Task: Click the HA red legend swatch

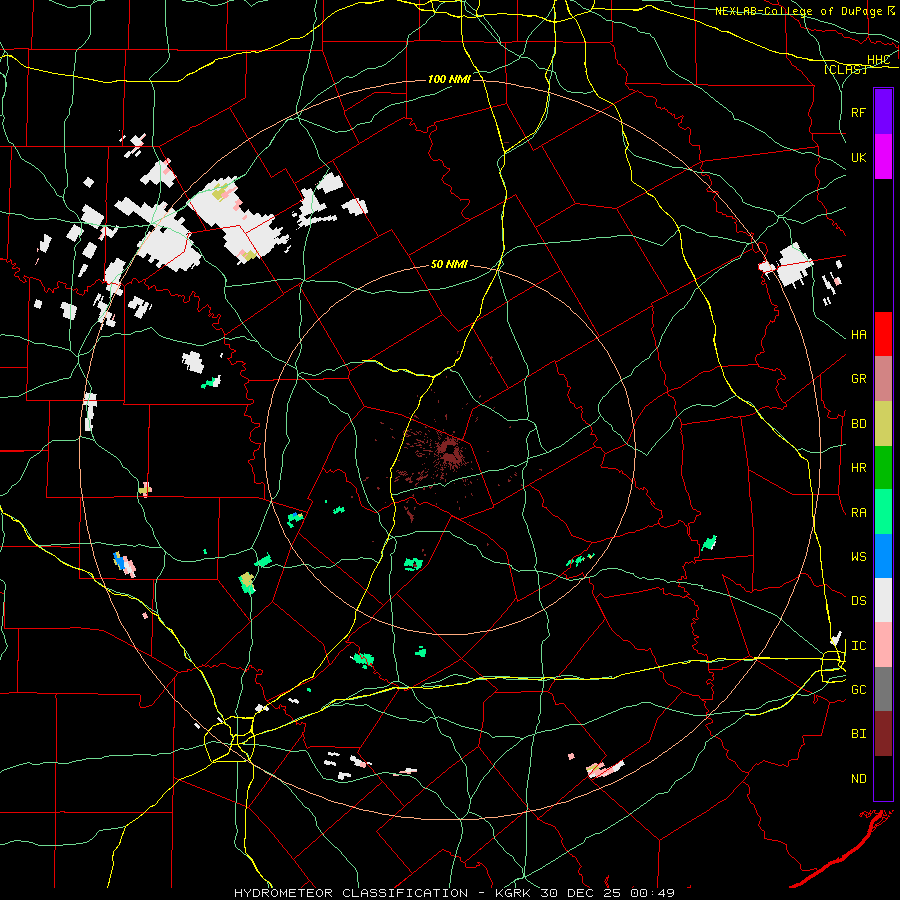Action: point(883,334)
